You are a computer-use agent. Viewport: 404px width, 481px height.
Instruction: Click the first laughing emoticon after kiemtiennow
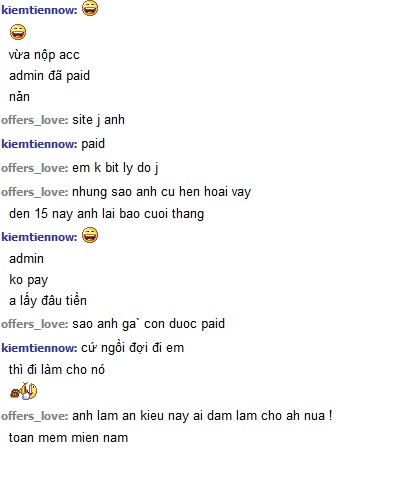click(90, 8)
